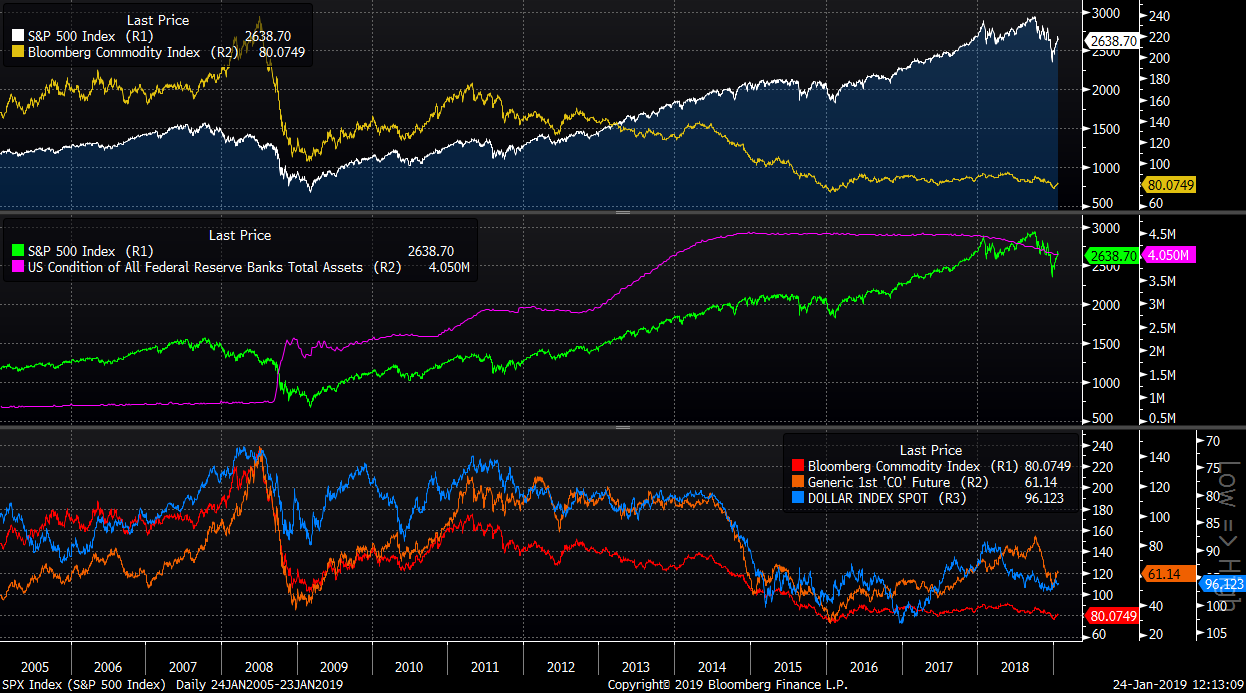This screenshot has height=693, width=1246.
Task: Click the green S&P 500 Index legend swatch
Action: (17, 252)
